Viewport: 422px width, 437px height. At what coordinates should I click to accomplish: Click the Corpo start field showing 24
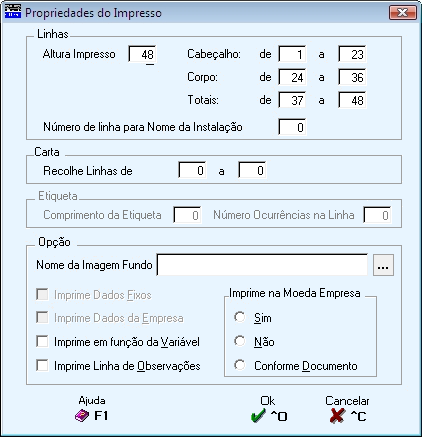tap(292, 77)
